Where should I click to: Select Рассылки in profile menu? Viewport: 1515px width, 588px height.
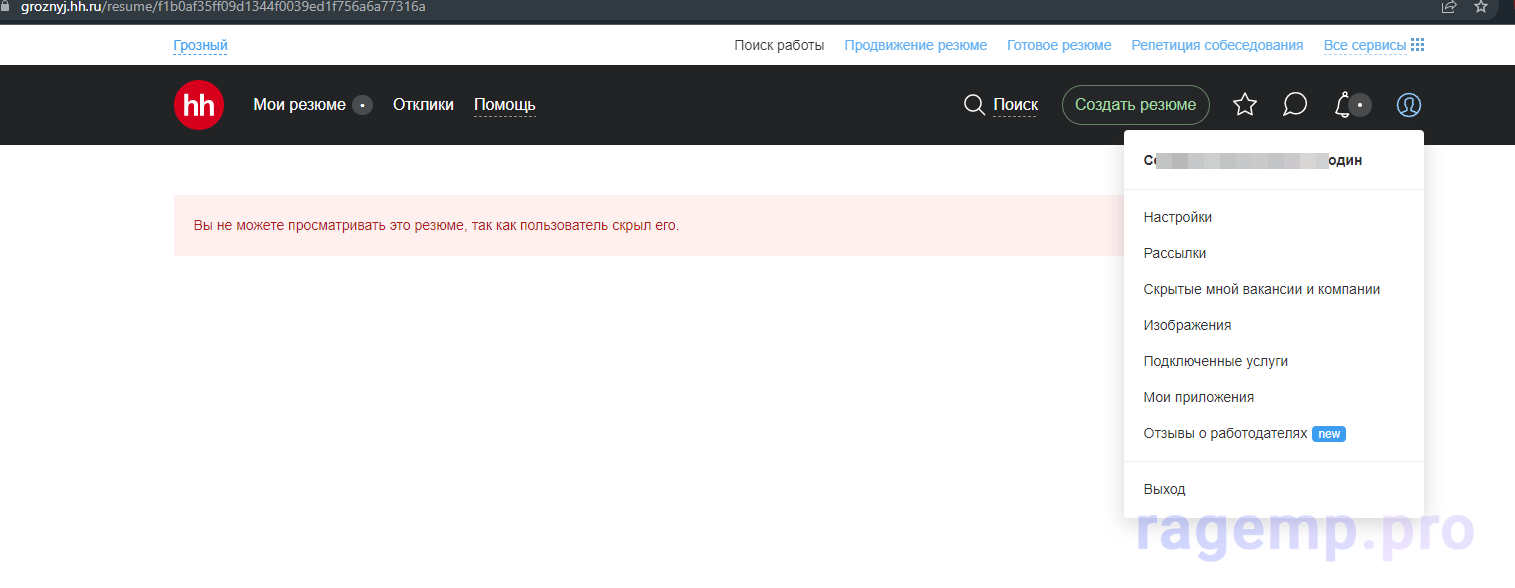click(1174, 253)
